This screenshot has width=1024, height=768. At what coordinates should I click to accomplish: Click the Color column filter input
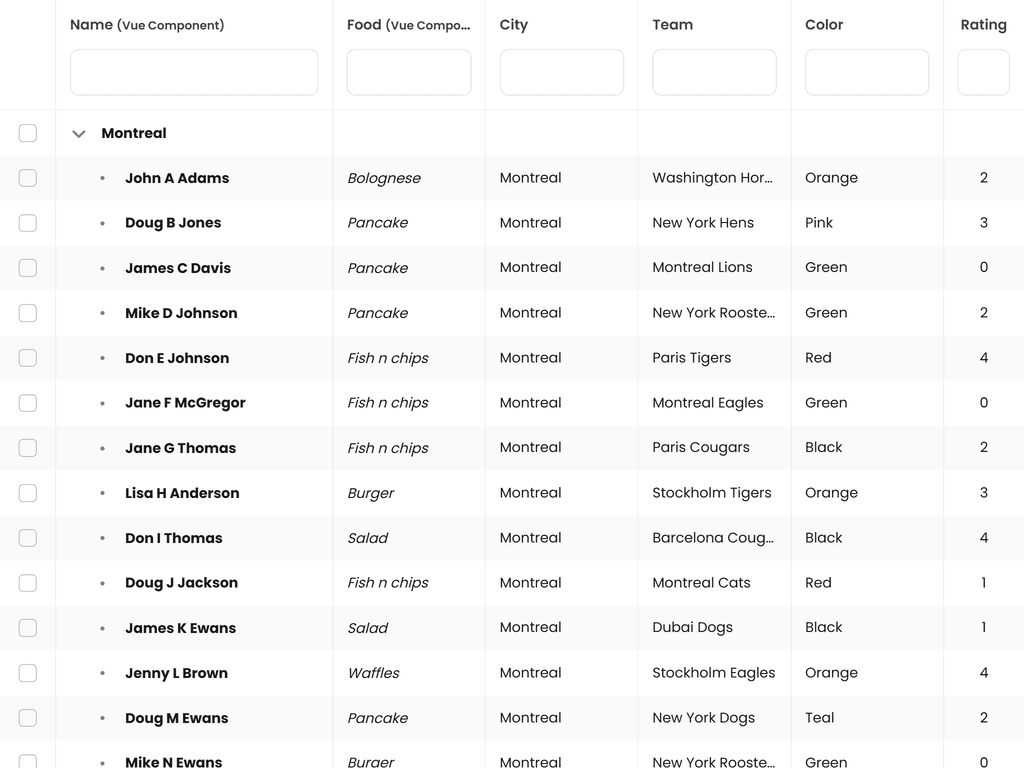click(866, 73)
